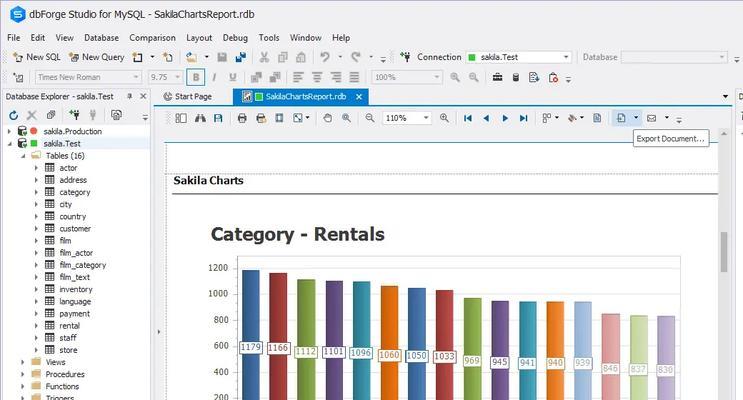Viewport: 743px width, 400px height.
Task: Select the rental table
Action: 69,326
